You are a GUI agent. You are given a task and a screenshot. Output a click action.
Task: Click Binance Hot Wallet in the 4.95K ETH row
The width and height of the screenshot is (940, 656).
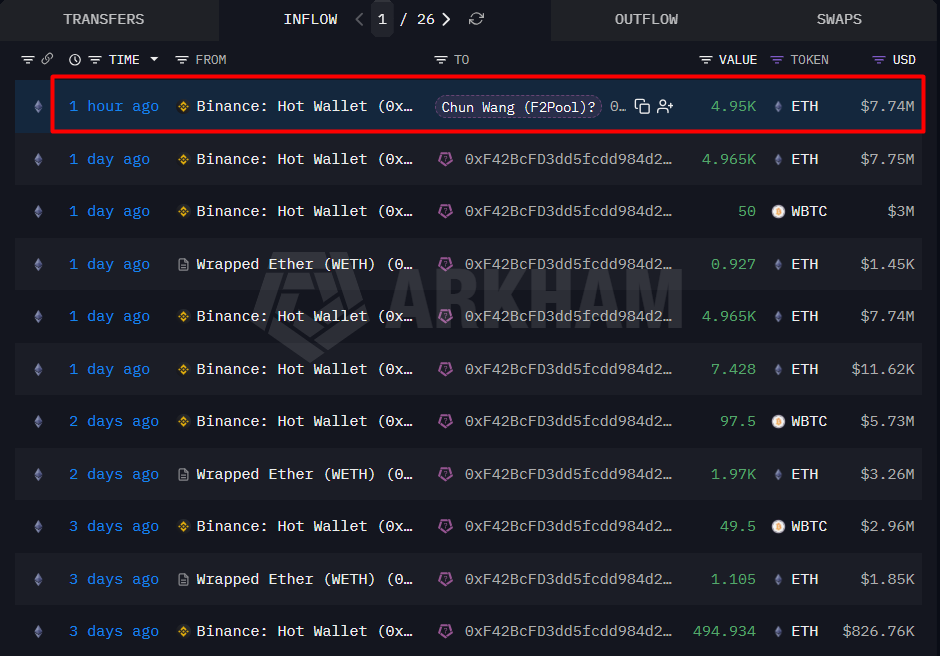point(305,106)
